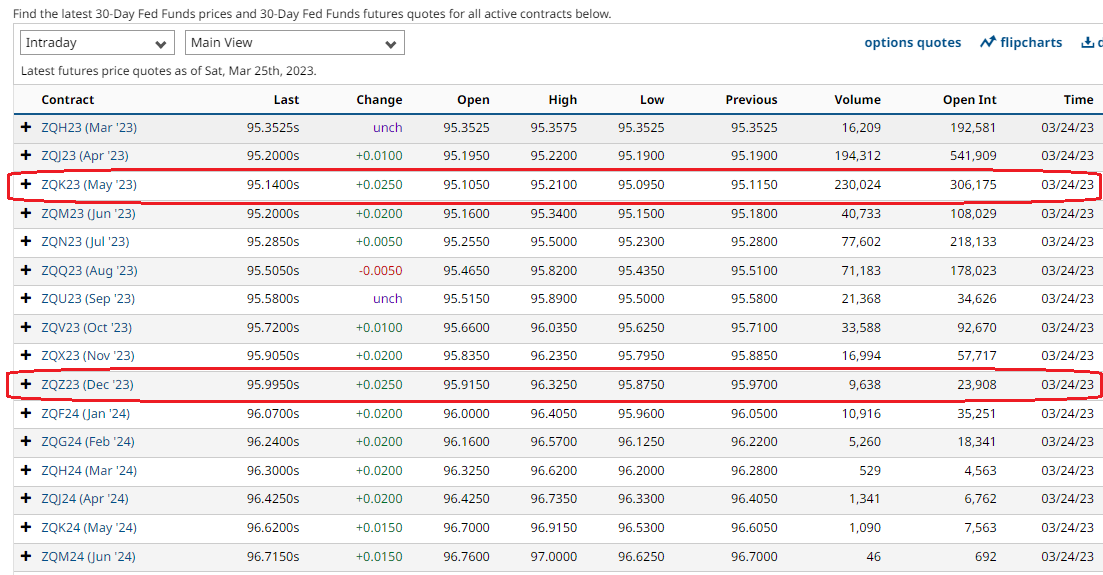This screenshot has height=575, width=1103.
Task: Expand the ZQH23 (Mar '23) row plus icon
Action: [x=26, y=127]
